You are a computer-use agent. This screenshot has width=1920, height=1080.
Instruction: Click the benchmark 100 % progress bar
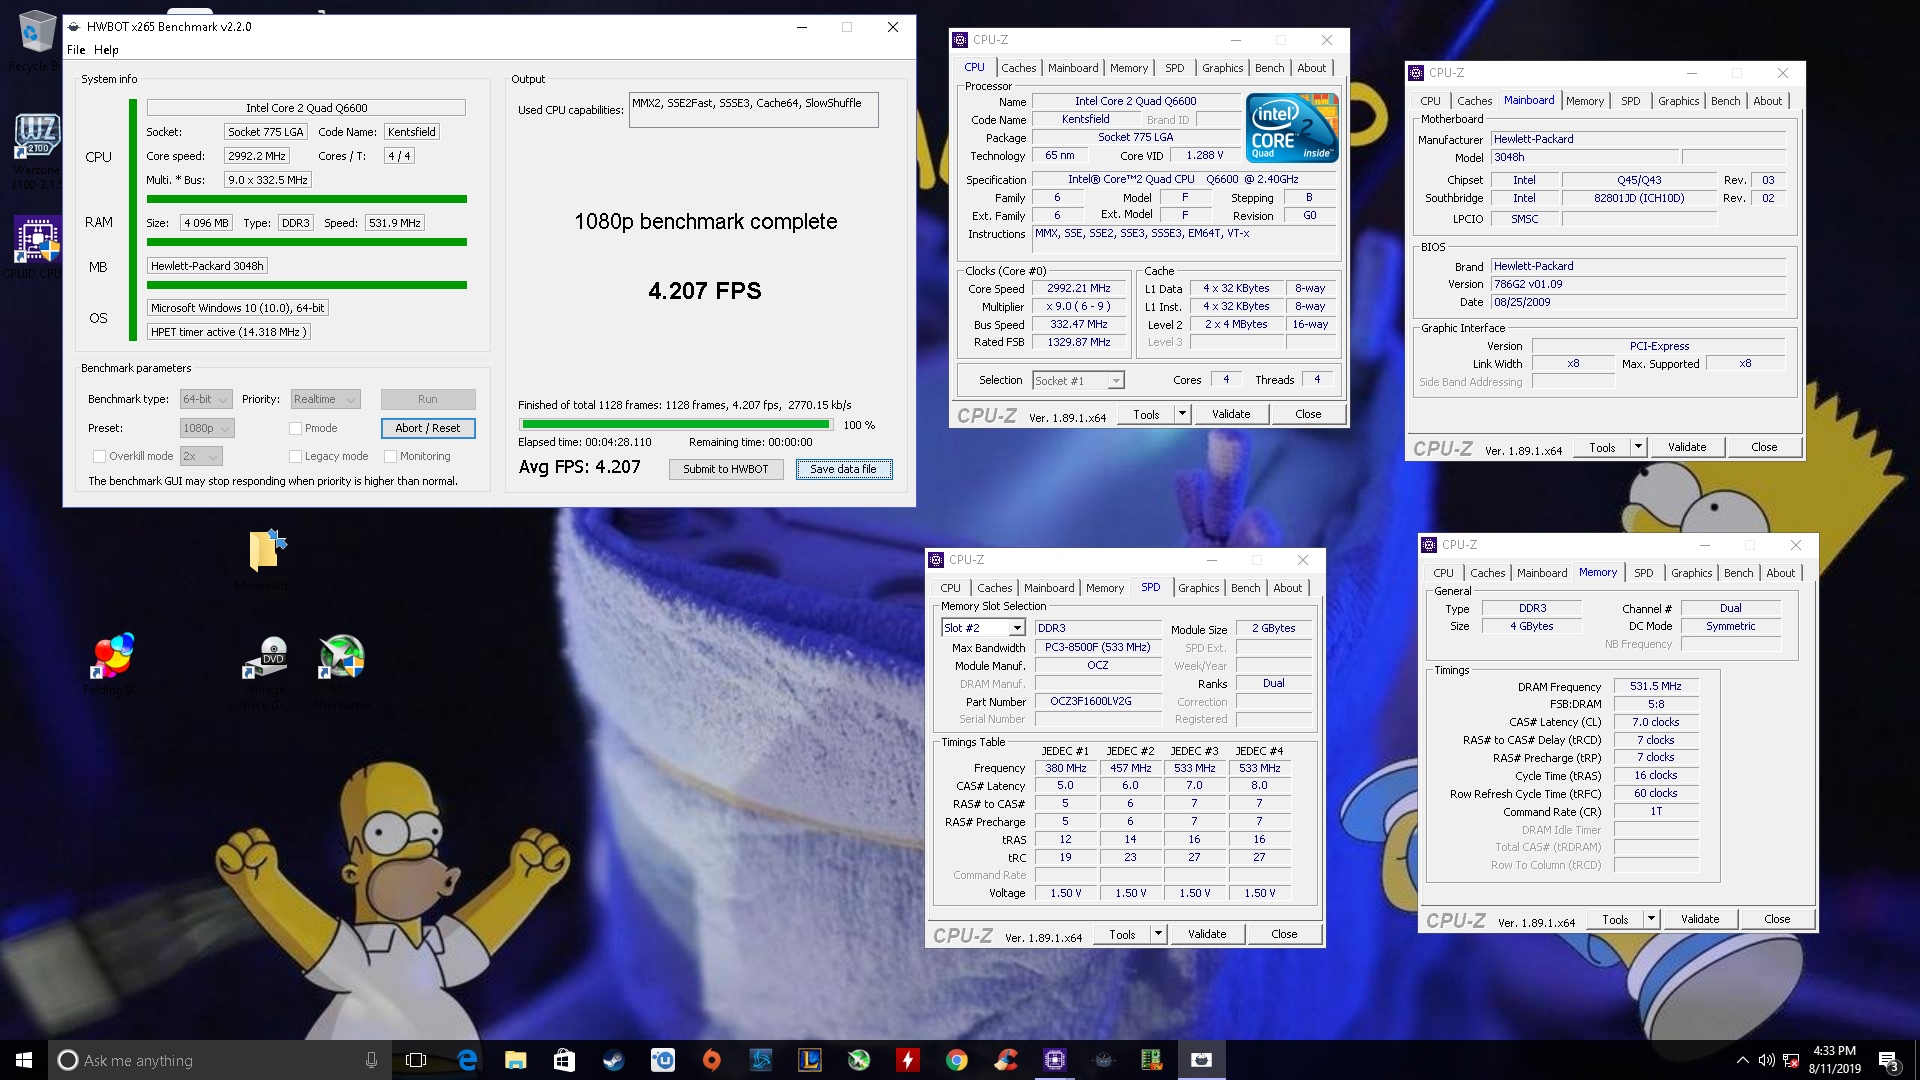coord(675,425)
